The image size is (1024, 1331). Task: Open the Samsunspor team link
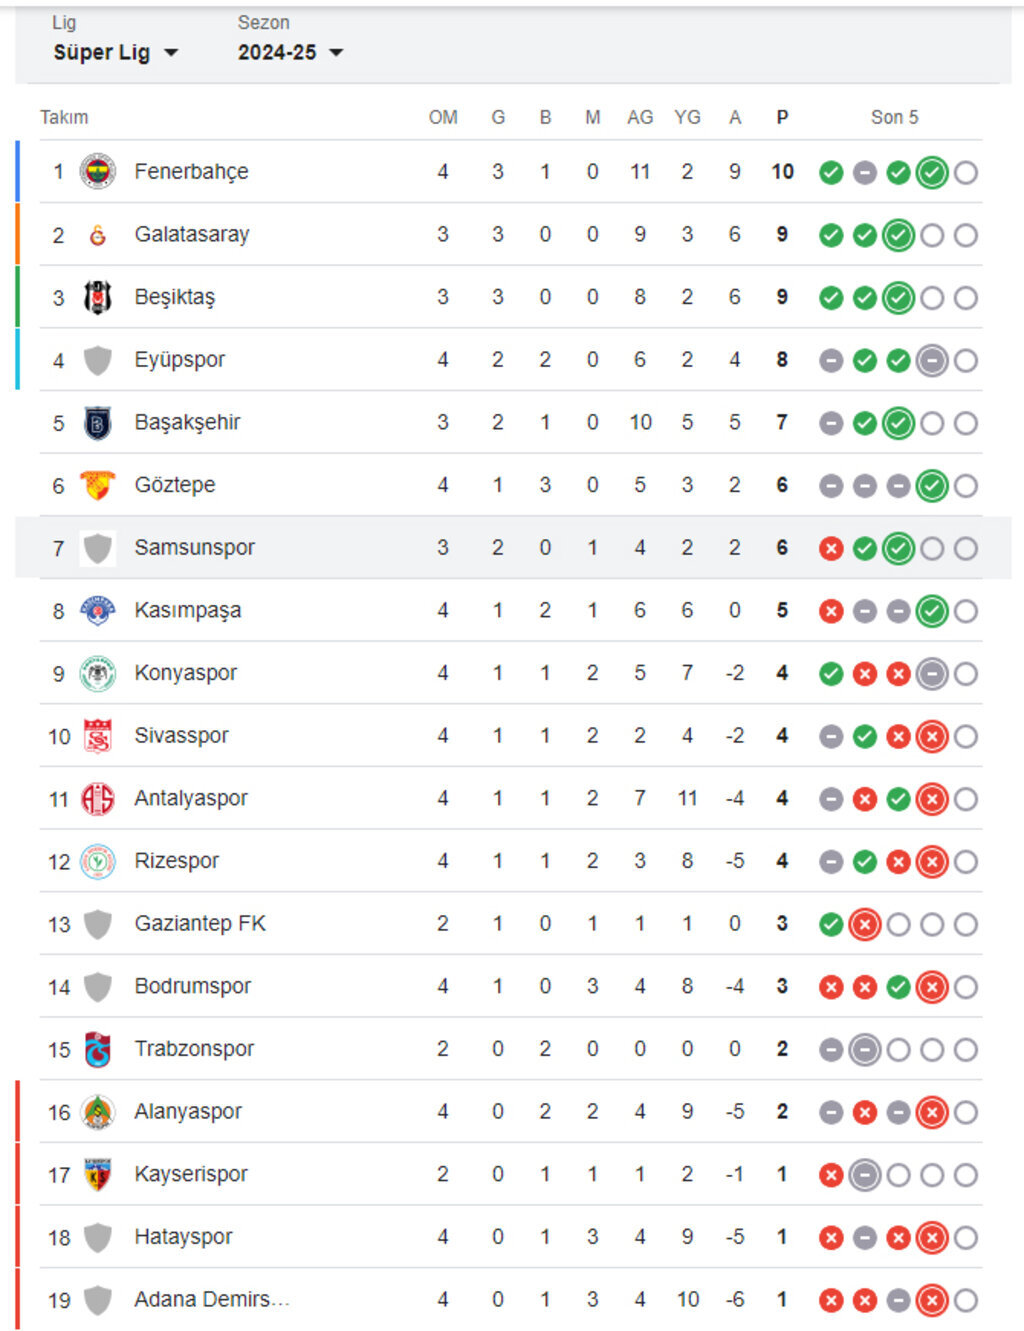click(x=194, y=548)
